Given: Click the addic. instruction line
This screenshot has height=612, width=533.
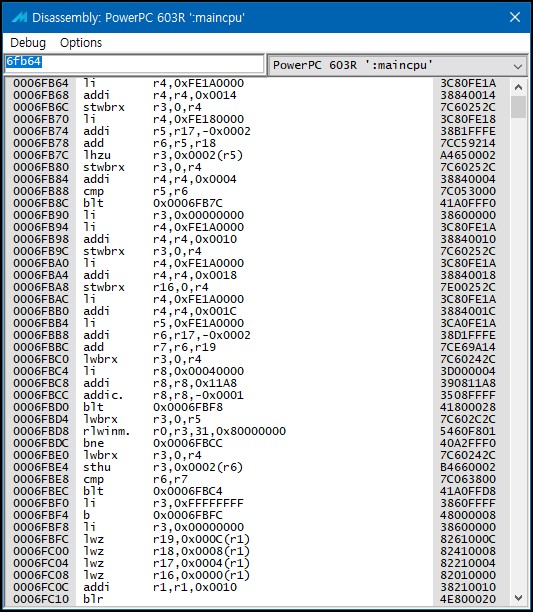Looking at the screenshot, I should pyautogui.click(x=258, y=395).
